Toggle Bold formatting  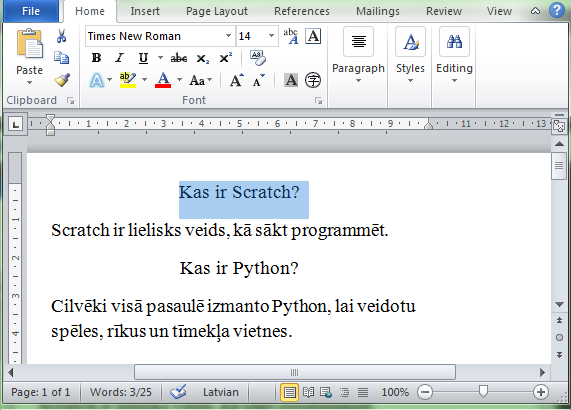click(97, 58)
